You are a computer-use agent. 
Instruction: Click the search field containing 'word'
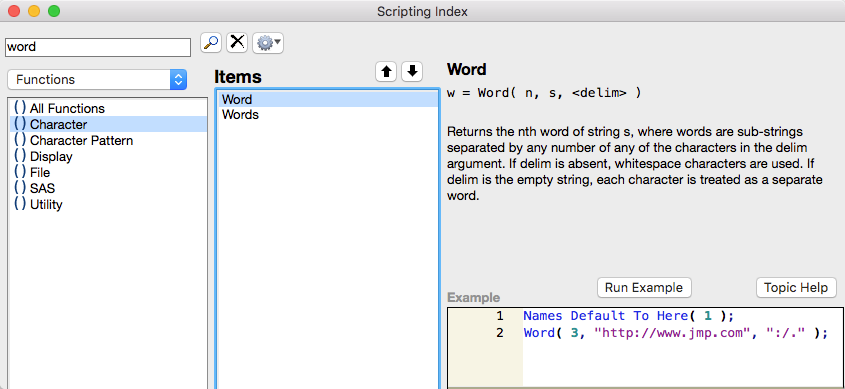click(98, 47)
